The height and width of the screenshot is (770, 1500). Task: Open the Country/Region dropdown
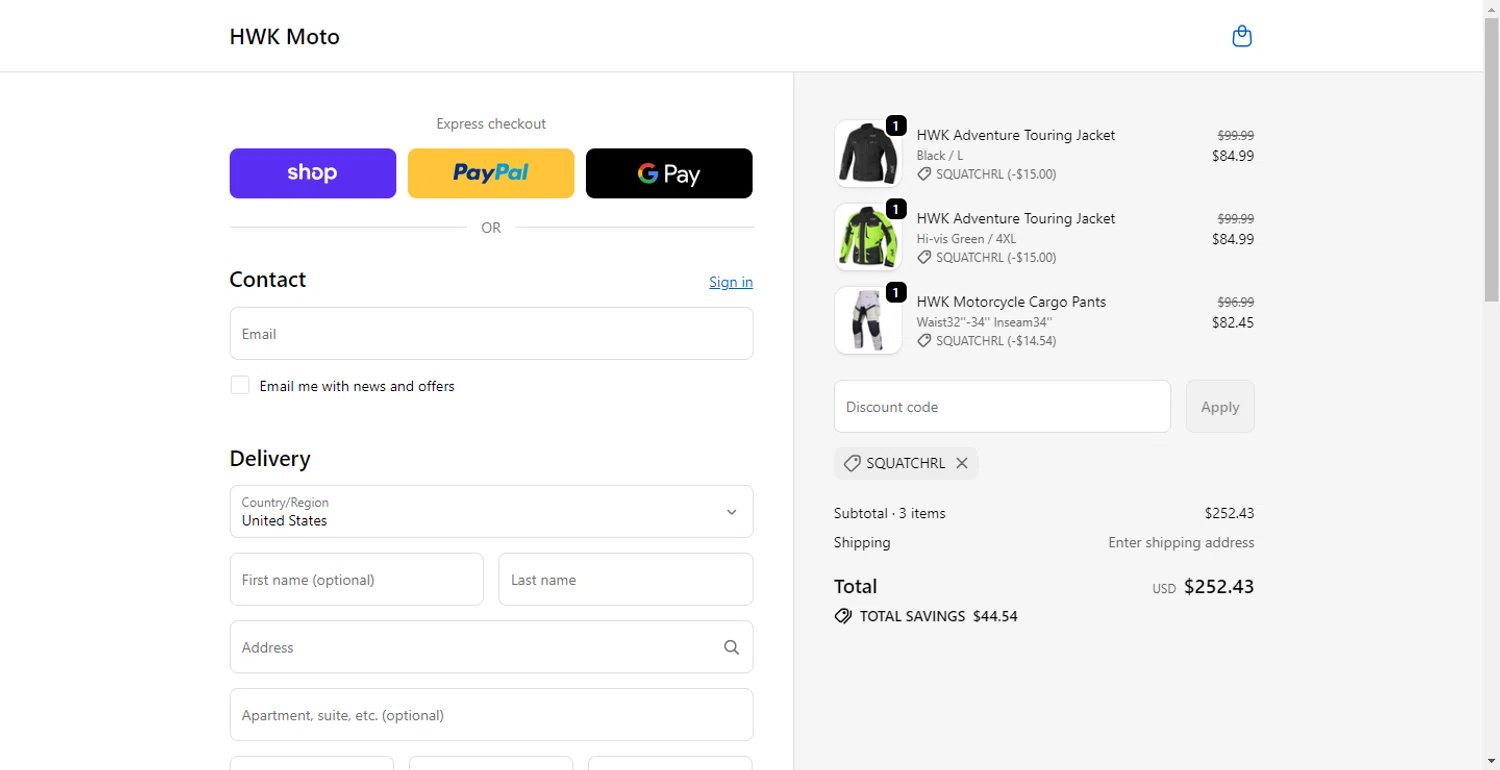[x=491, y=511]
